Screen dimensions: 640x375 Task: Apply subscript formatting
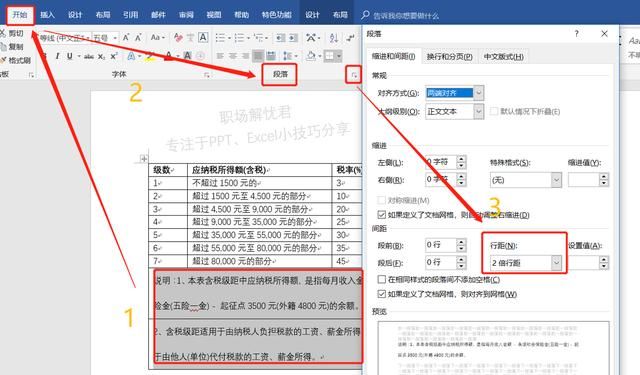pos(101,56)
